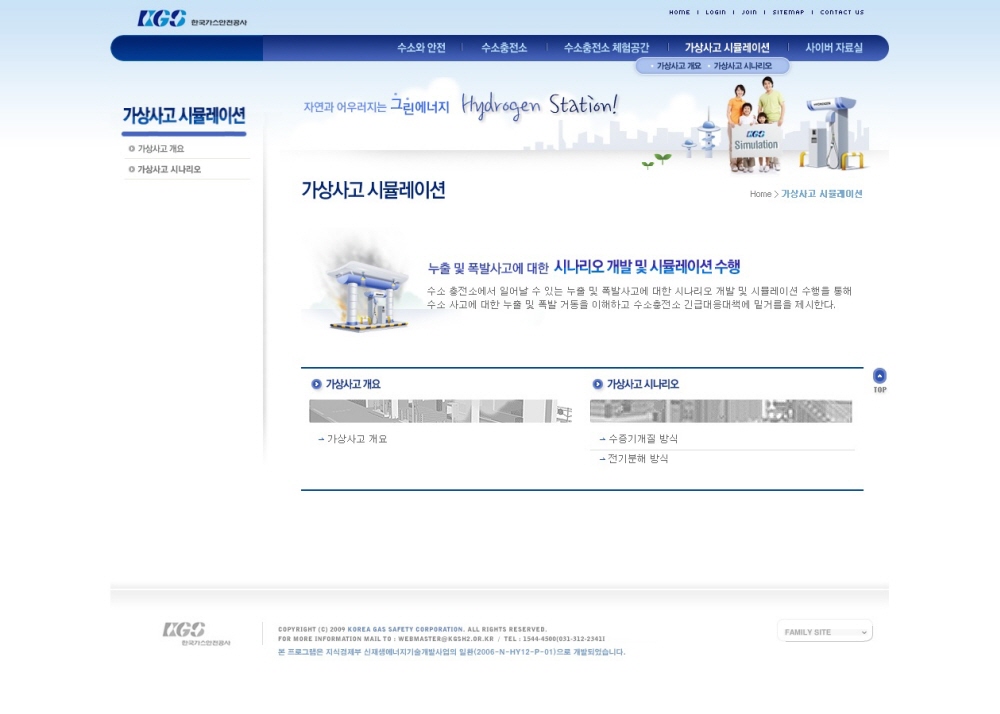The width and height of the screenshot is (1000, 714).
Task: Click the Sitemap link in the header
Action: click(x=788, y=13)
